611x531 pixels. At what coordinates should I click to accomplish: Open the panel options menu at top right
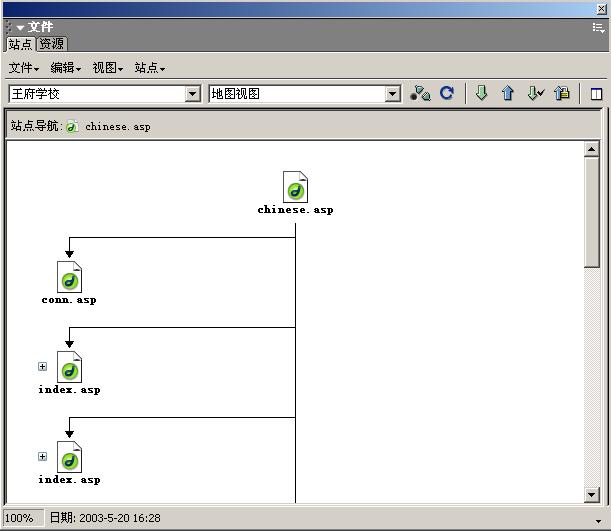pos(598,27)
